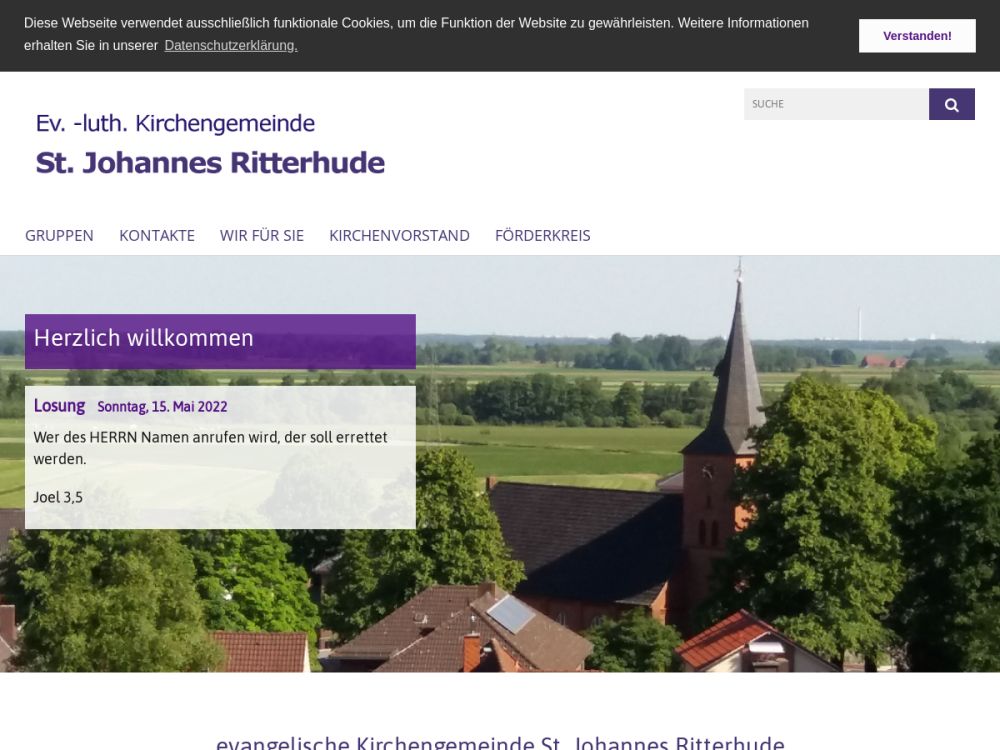Click the evangelische Kirchengemeinde heading at the bottom
This screenshot has width=1000, height=750.
(500, 742)
